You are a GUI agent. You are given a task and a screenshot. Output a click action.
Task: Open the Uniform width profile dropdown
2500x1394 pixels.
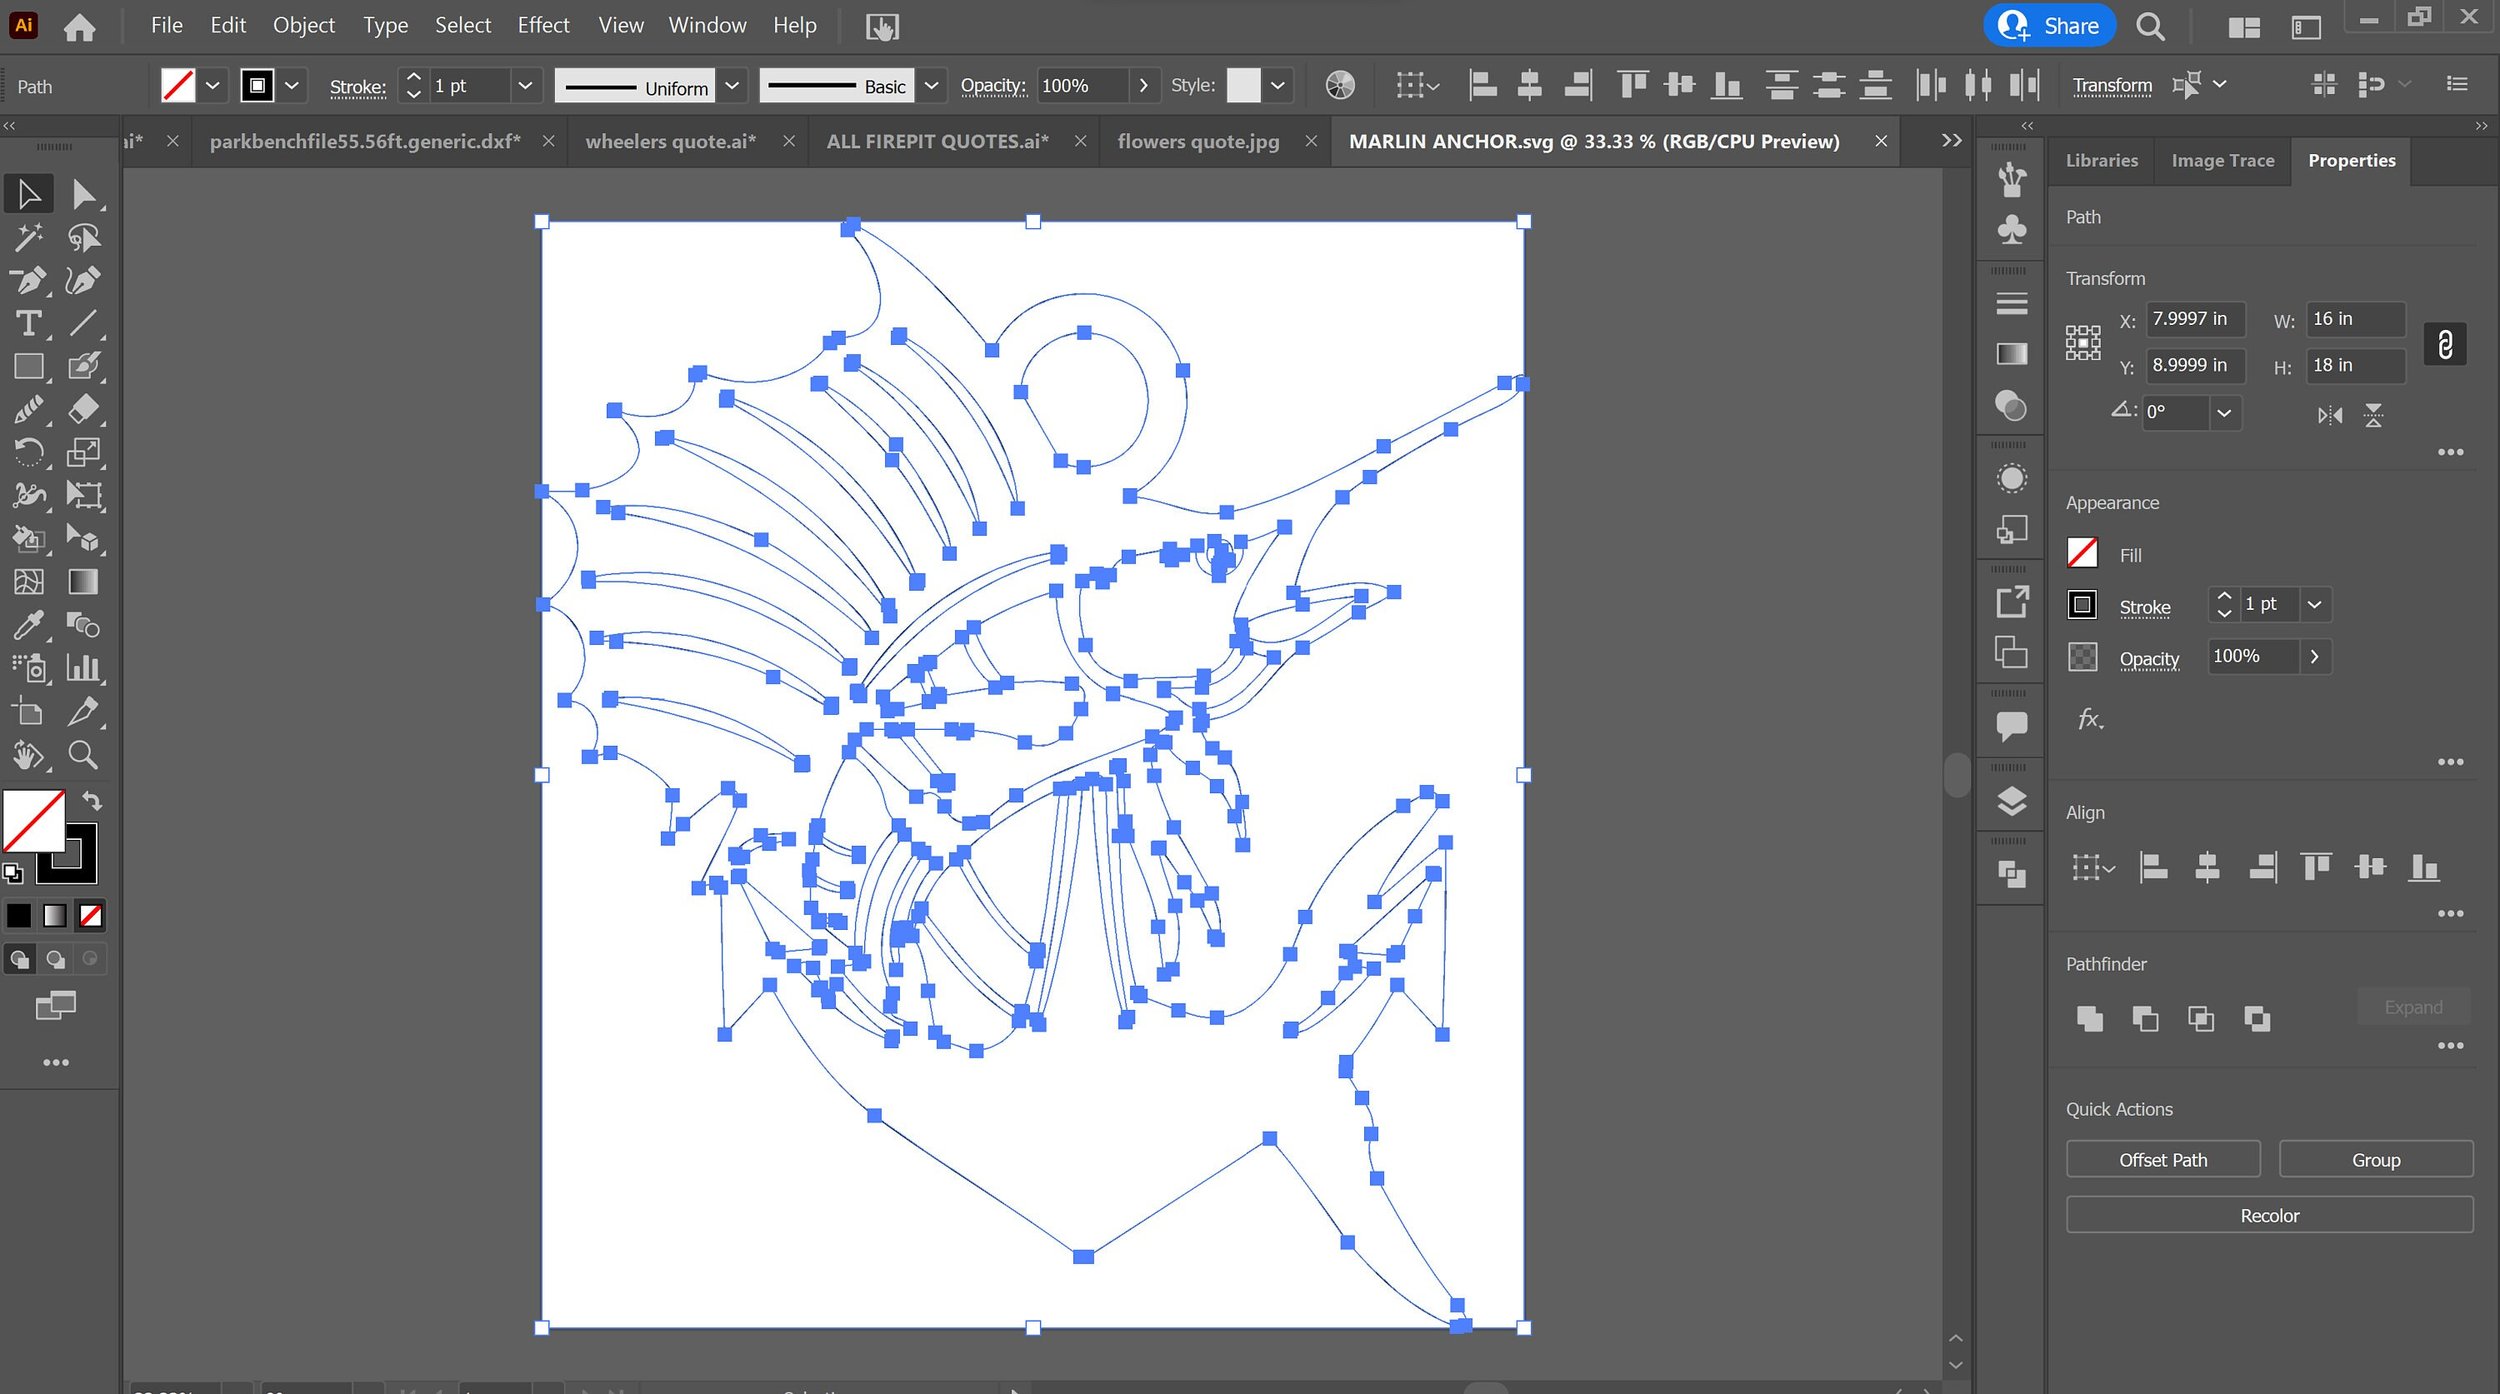732,86
